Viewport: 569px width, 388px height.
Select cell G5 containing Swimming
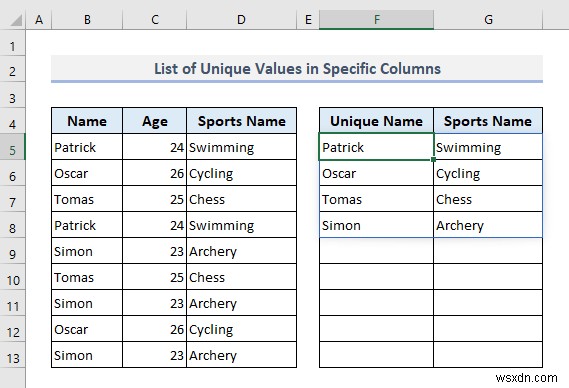pos(488,147)
